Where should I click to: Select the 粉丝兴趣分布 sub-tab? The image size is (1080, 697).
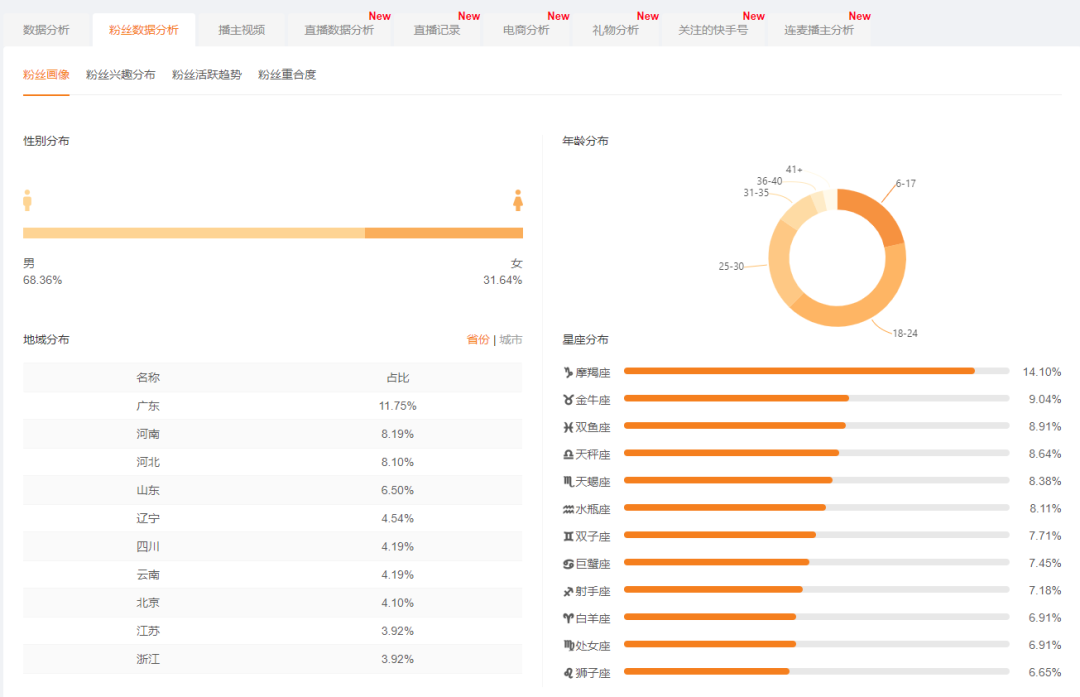coord(121,75)
